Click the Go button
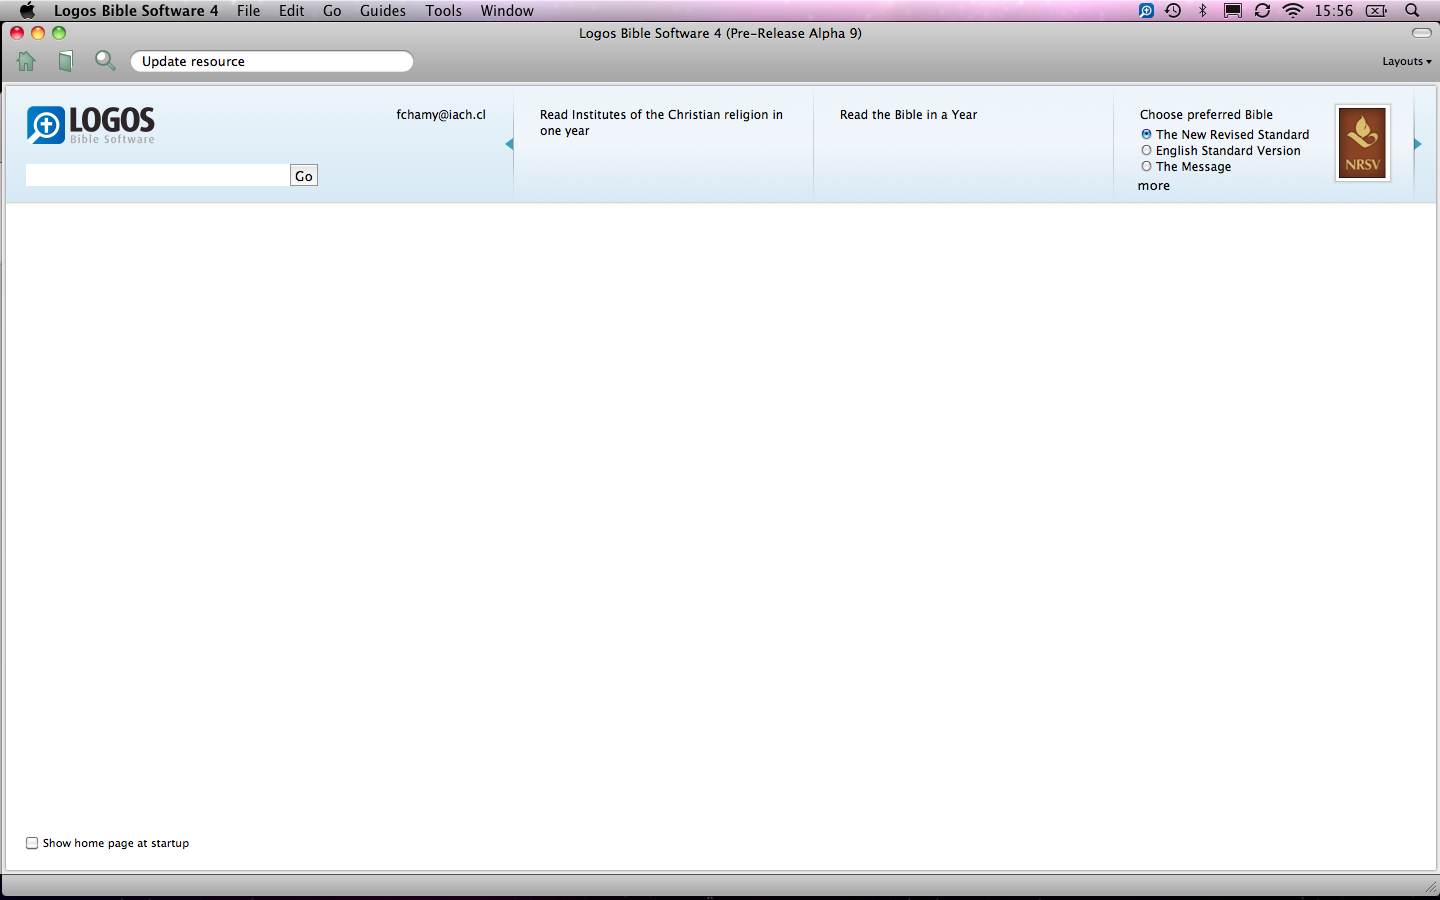Image resolution: width=1440 pixels, height=900 pixels. (x=304, y=175)
